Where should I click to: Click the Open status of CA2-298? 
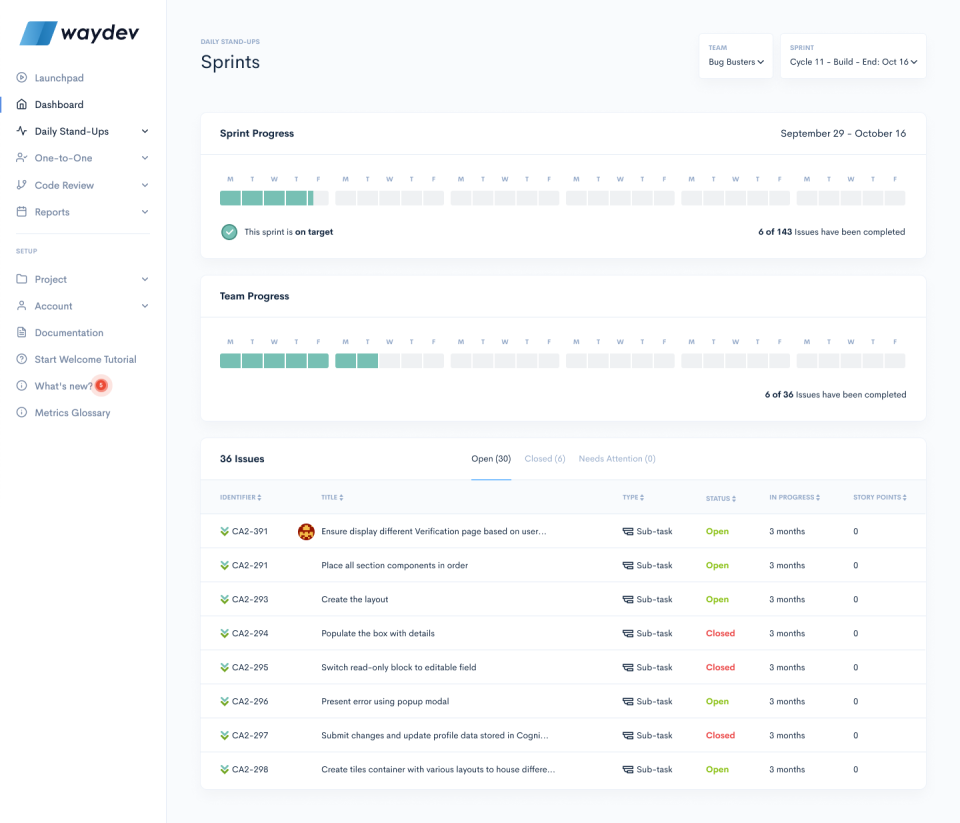pos(717,770)
